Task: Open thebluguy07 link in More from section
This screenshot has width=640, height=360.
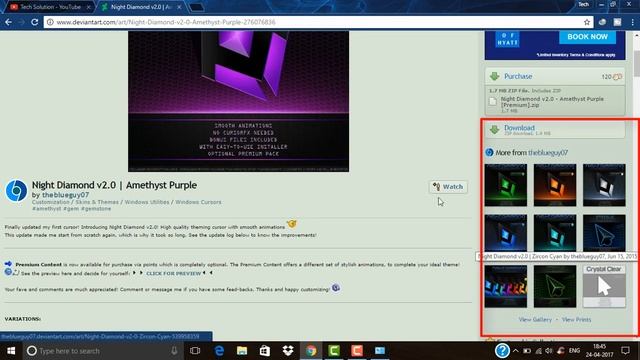Action: point(548,153)
